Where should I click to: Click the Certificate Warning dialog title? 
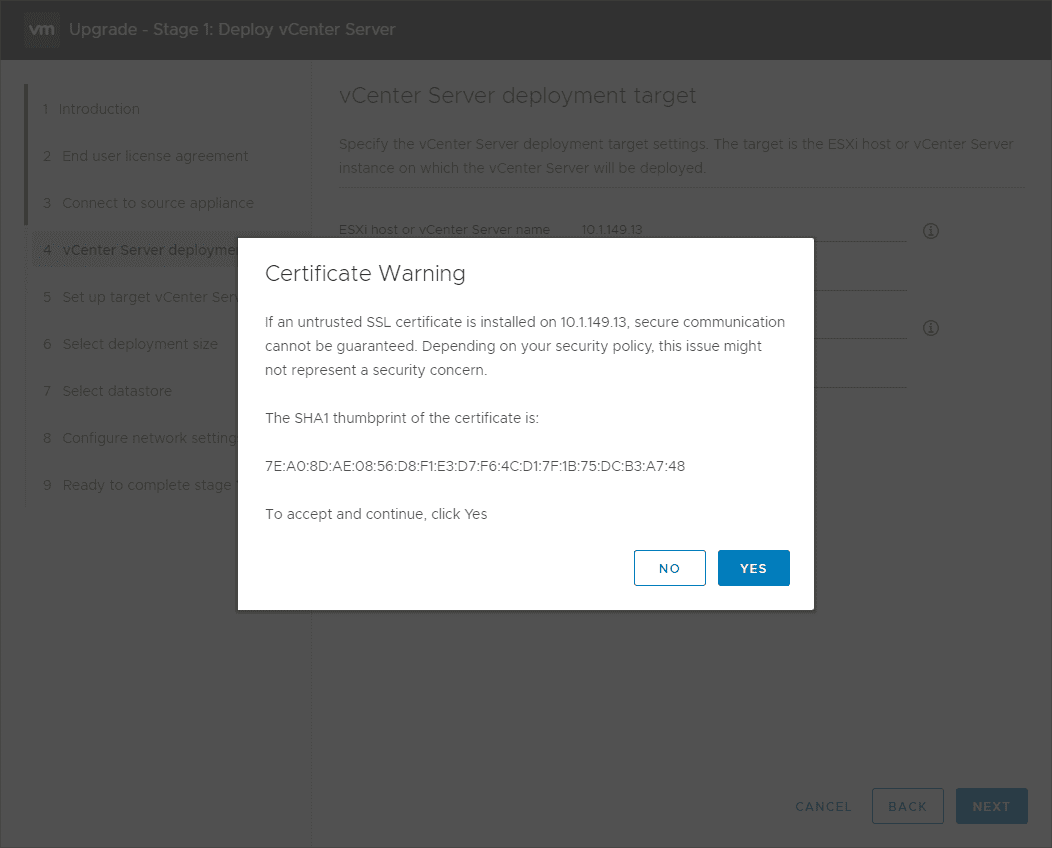(x=365, y=273)
